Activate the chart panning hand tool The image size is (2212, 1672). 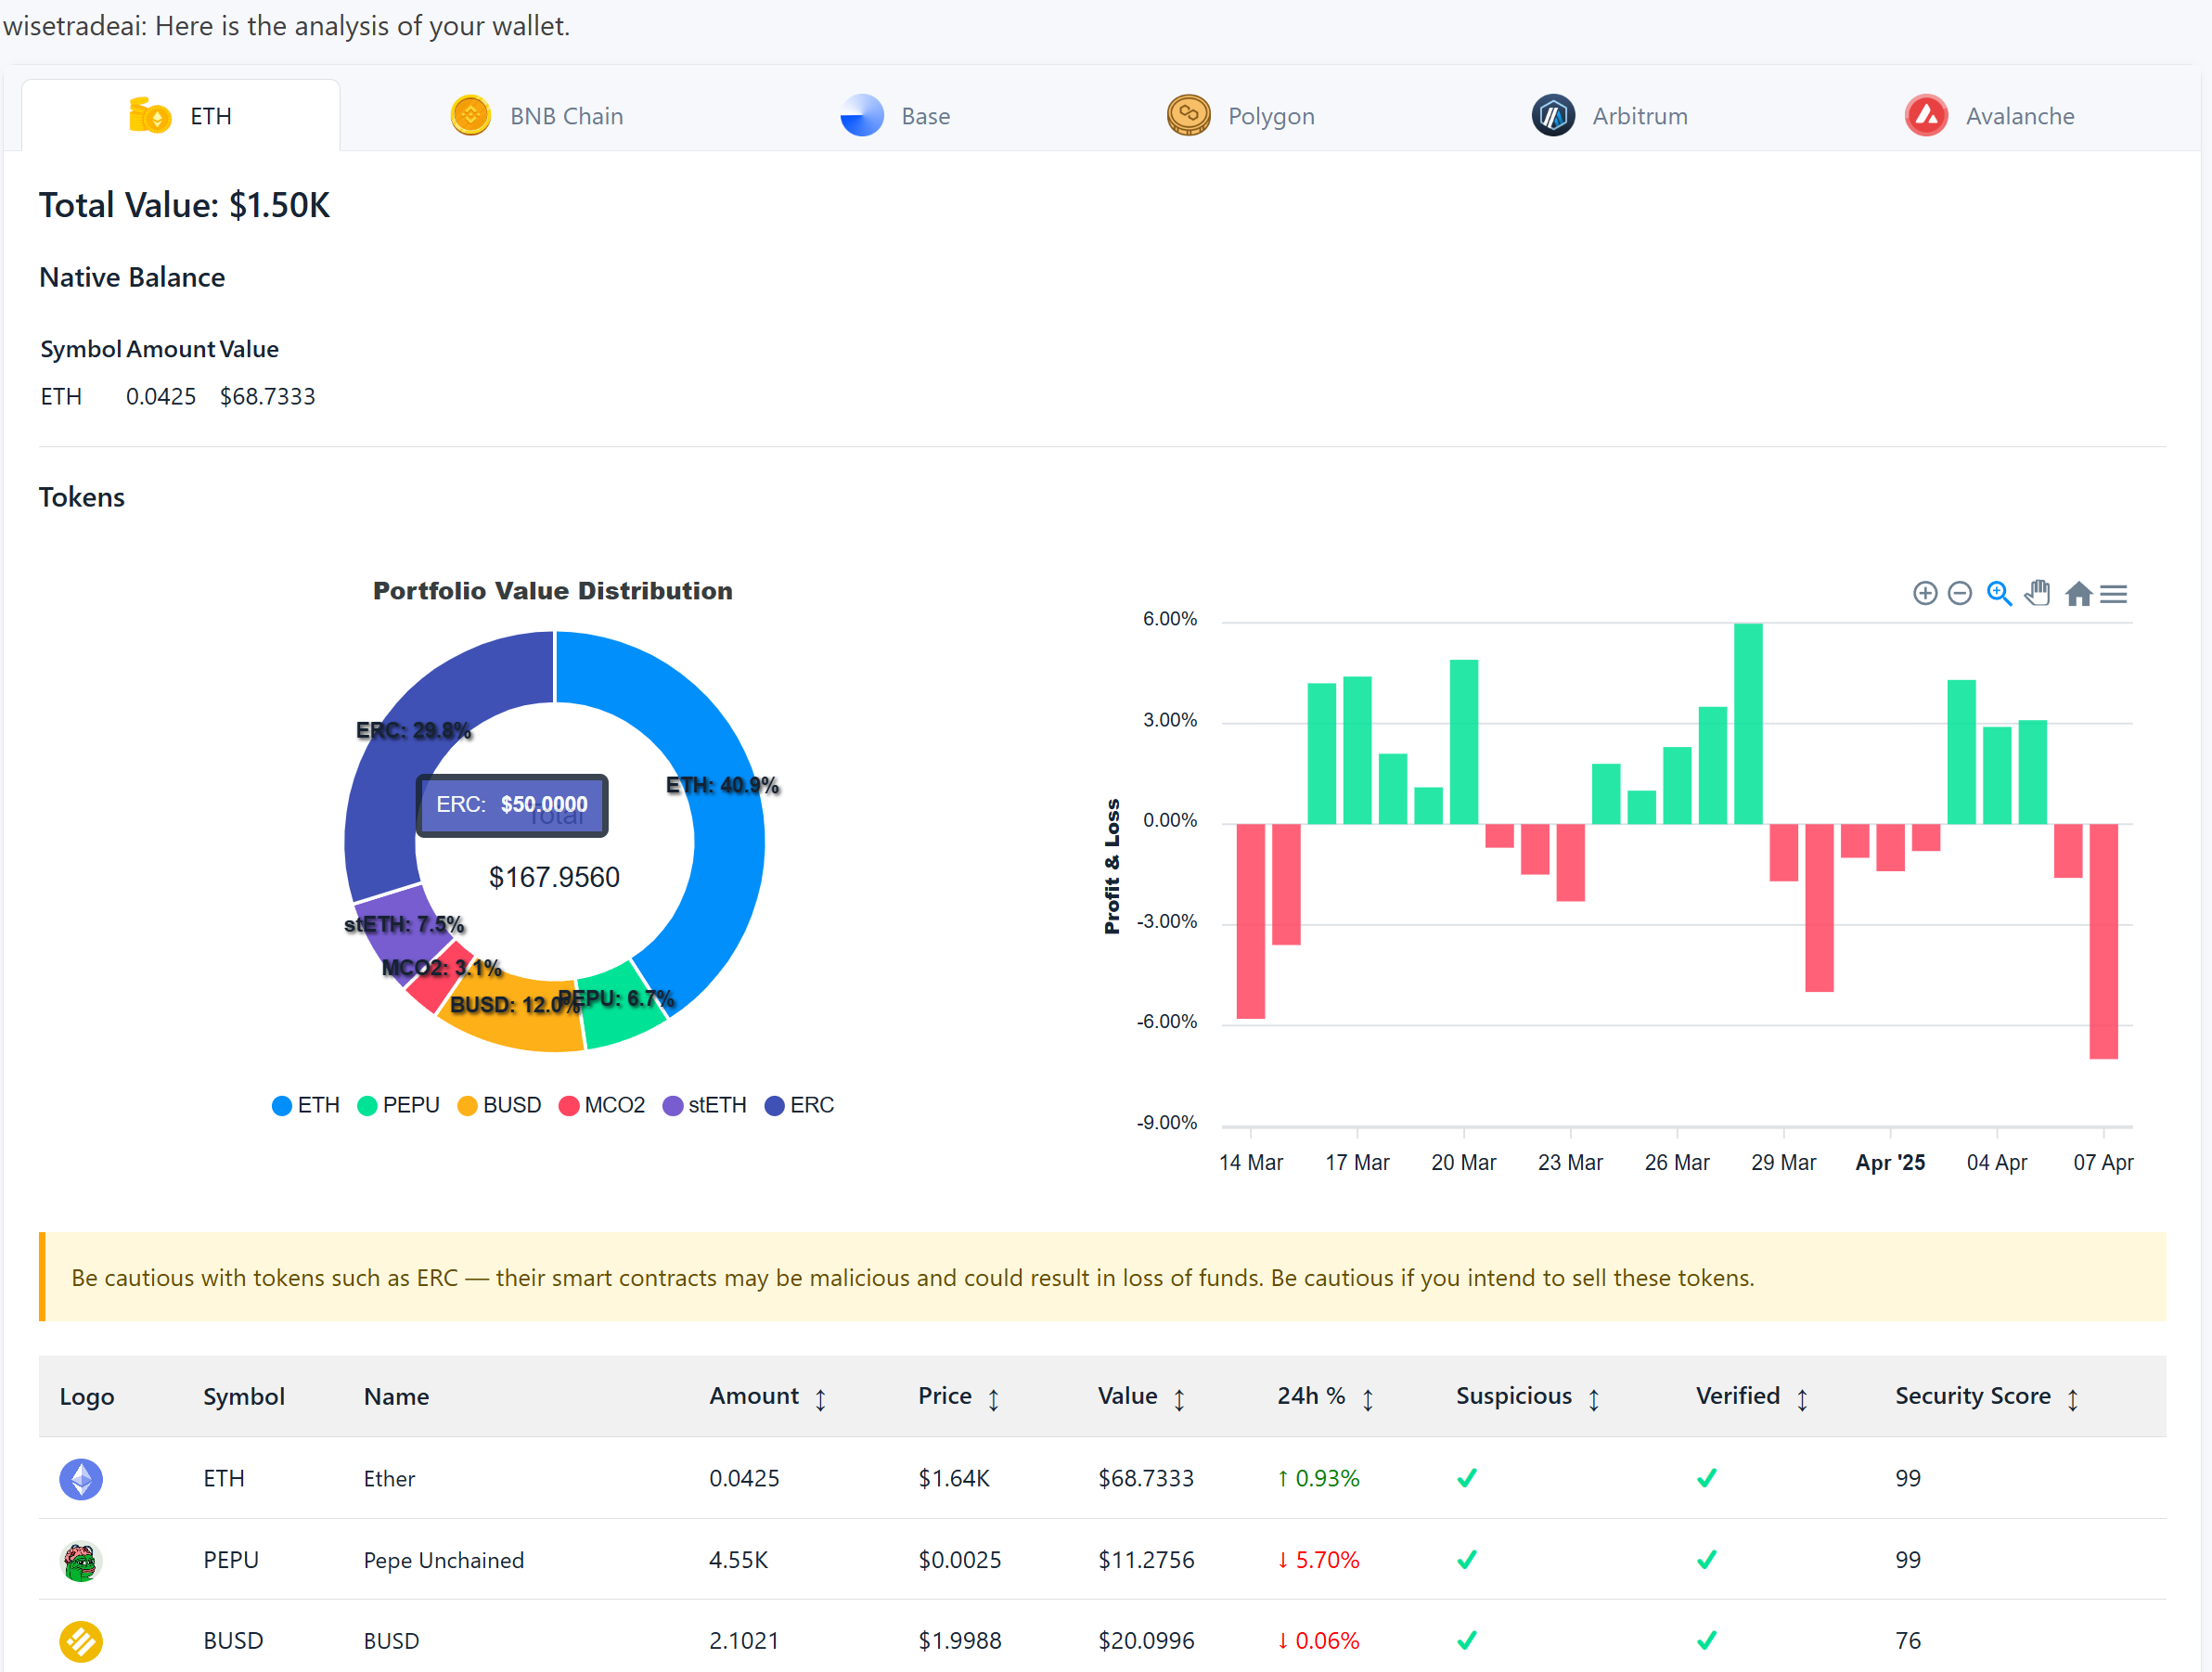pos(2038,594)
